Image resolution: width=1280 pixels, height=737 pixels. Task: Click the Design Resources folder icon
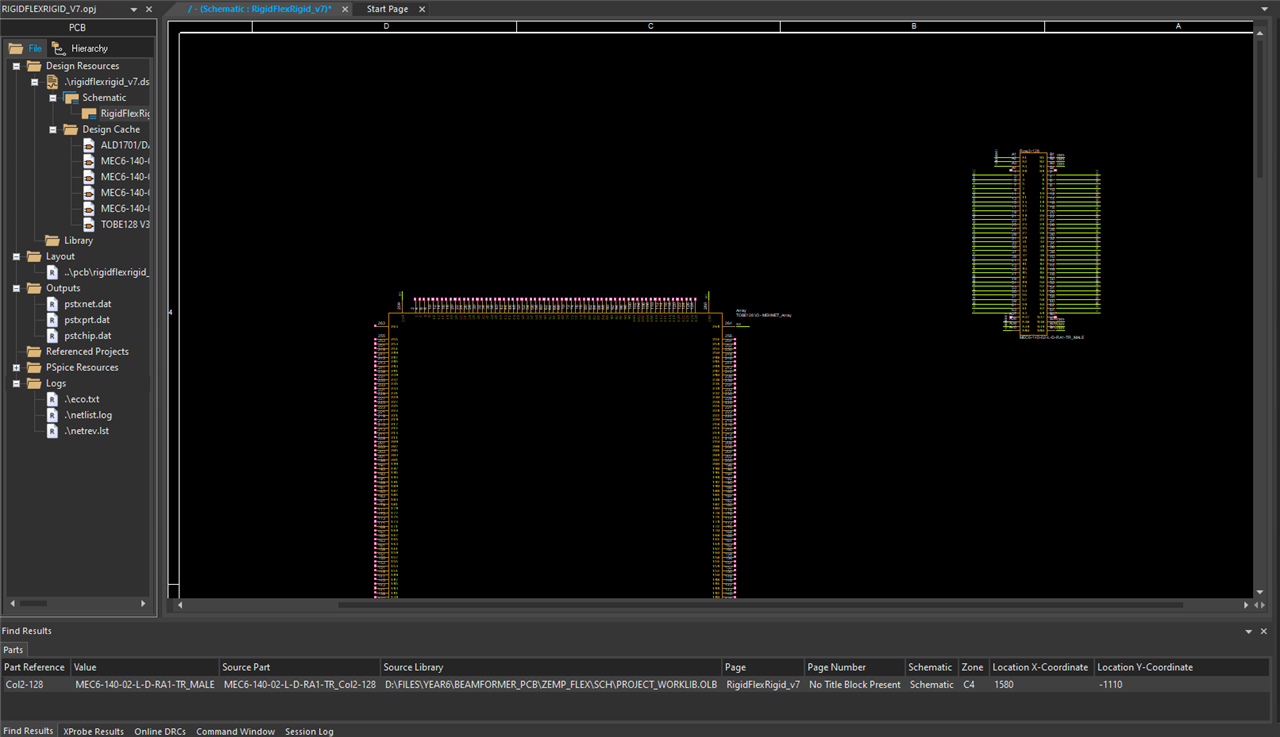[34, 66]
